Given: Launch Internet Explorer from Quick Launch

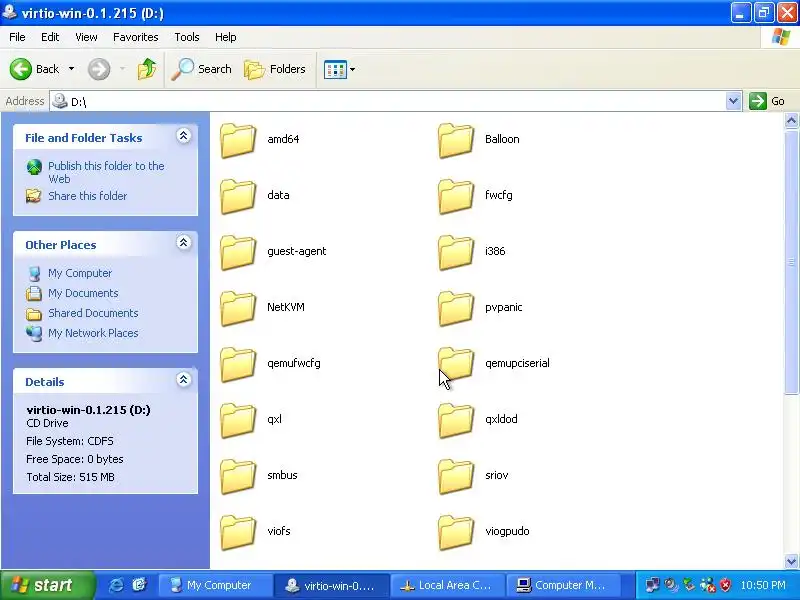Looking at the screenshot, I should pos(116,585).
